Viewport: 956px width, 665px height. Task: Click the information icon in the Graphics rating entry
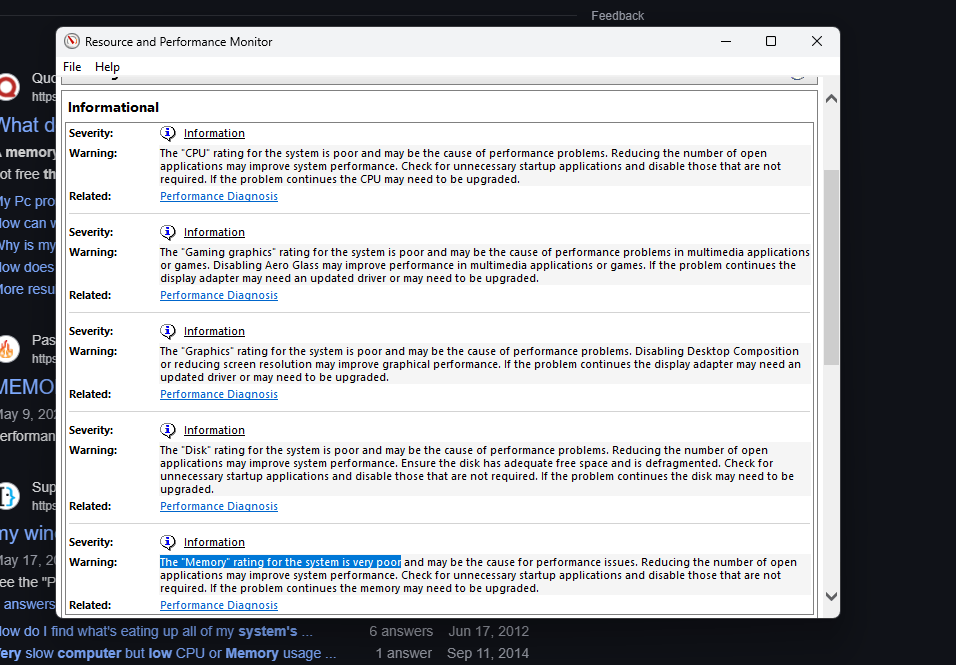[168, 331]
